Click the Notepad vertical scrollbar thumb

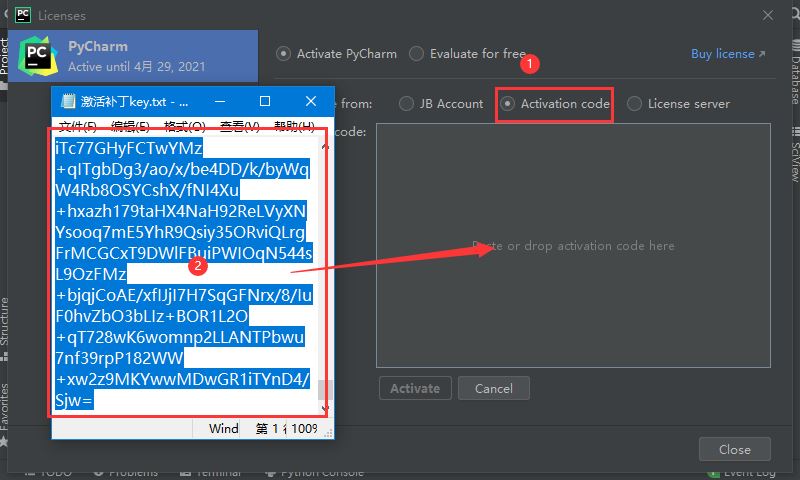click(x=324, y=390)
